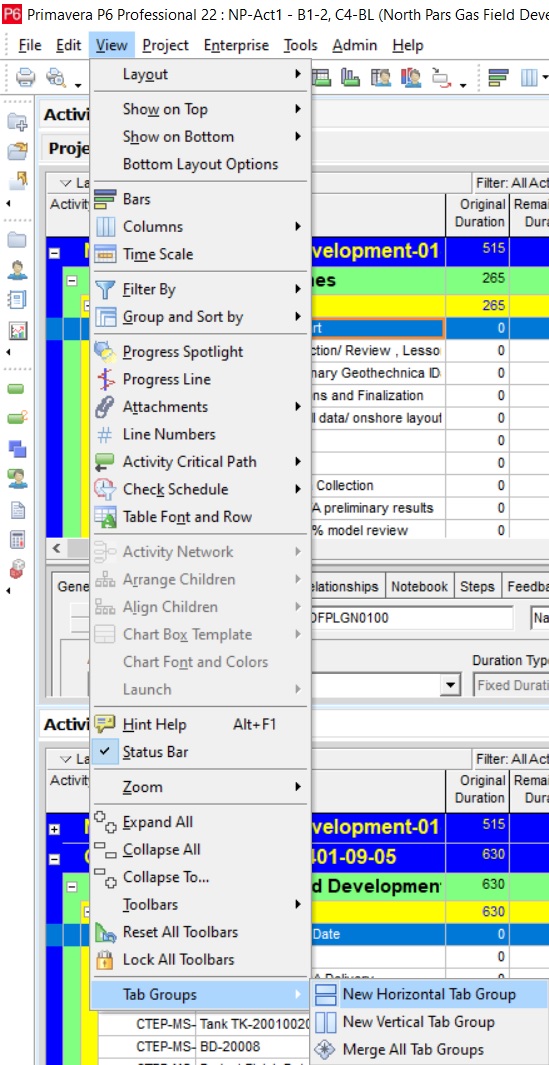Expand the Columns submenu
This screenshot has height=1065, width=549.
(x=201, y=226)
